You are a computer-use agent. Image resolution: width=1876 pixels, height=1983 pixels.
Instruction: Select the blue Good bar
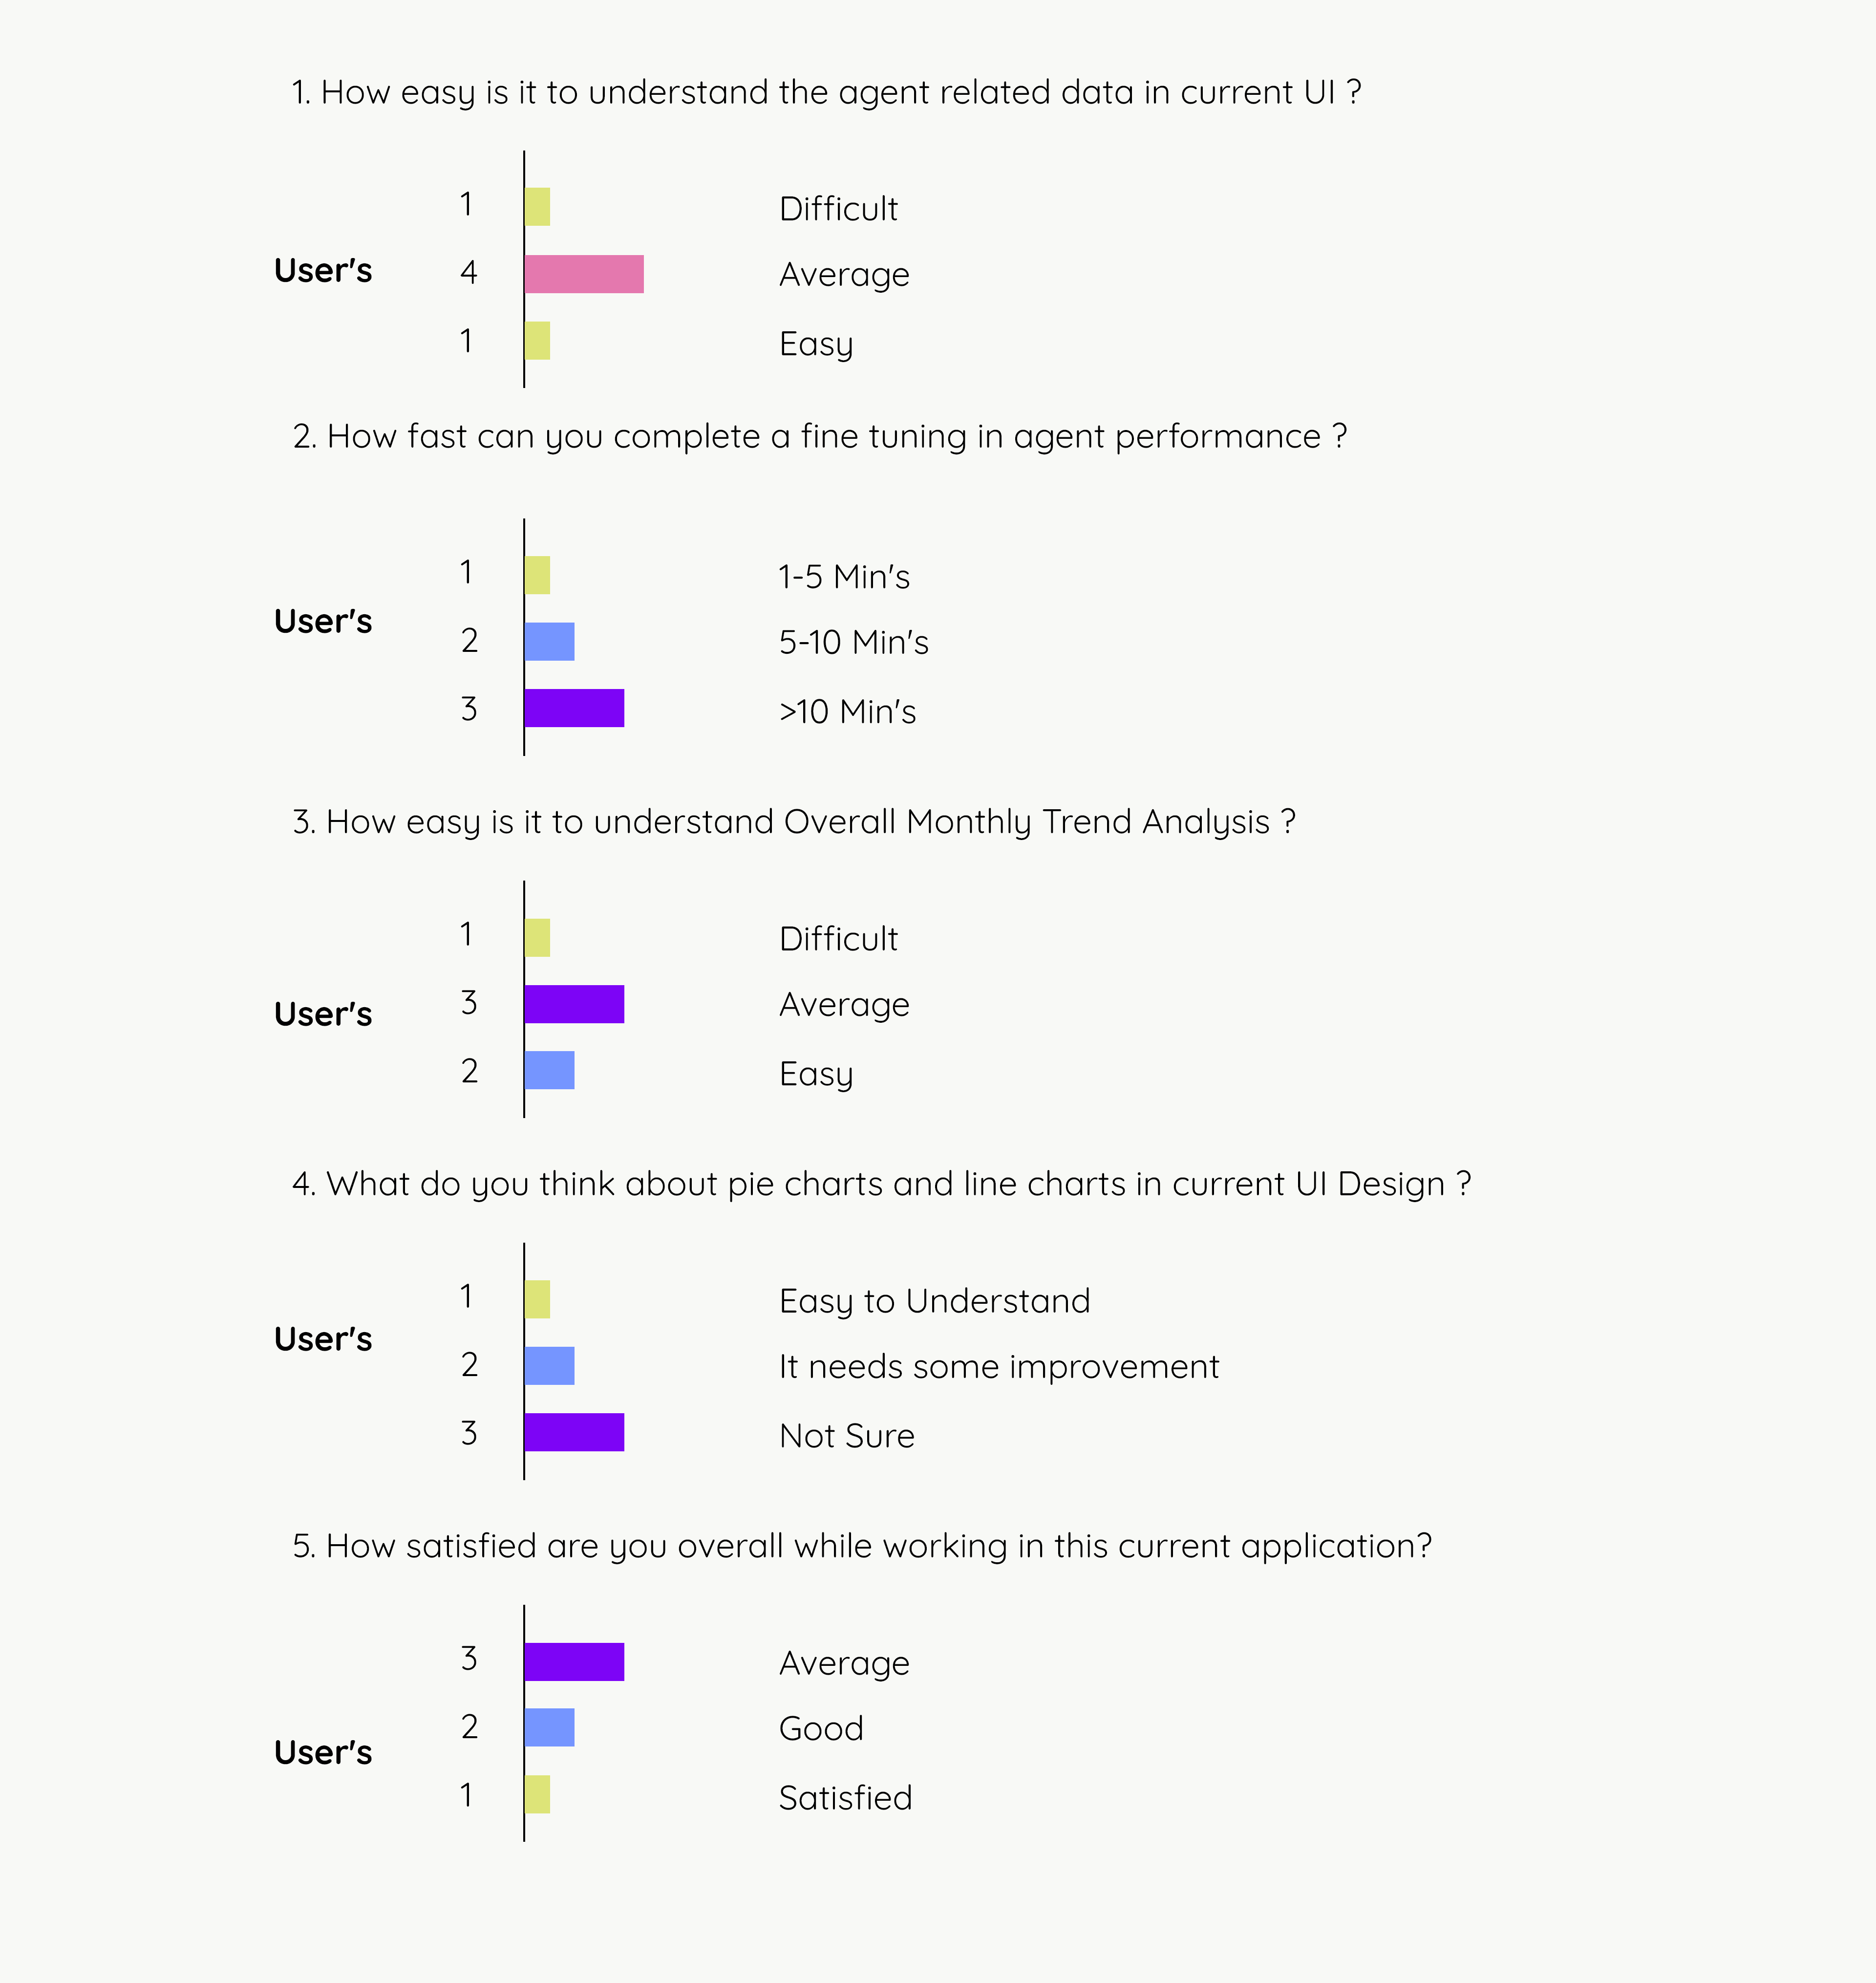click(549, 1728)
